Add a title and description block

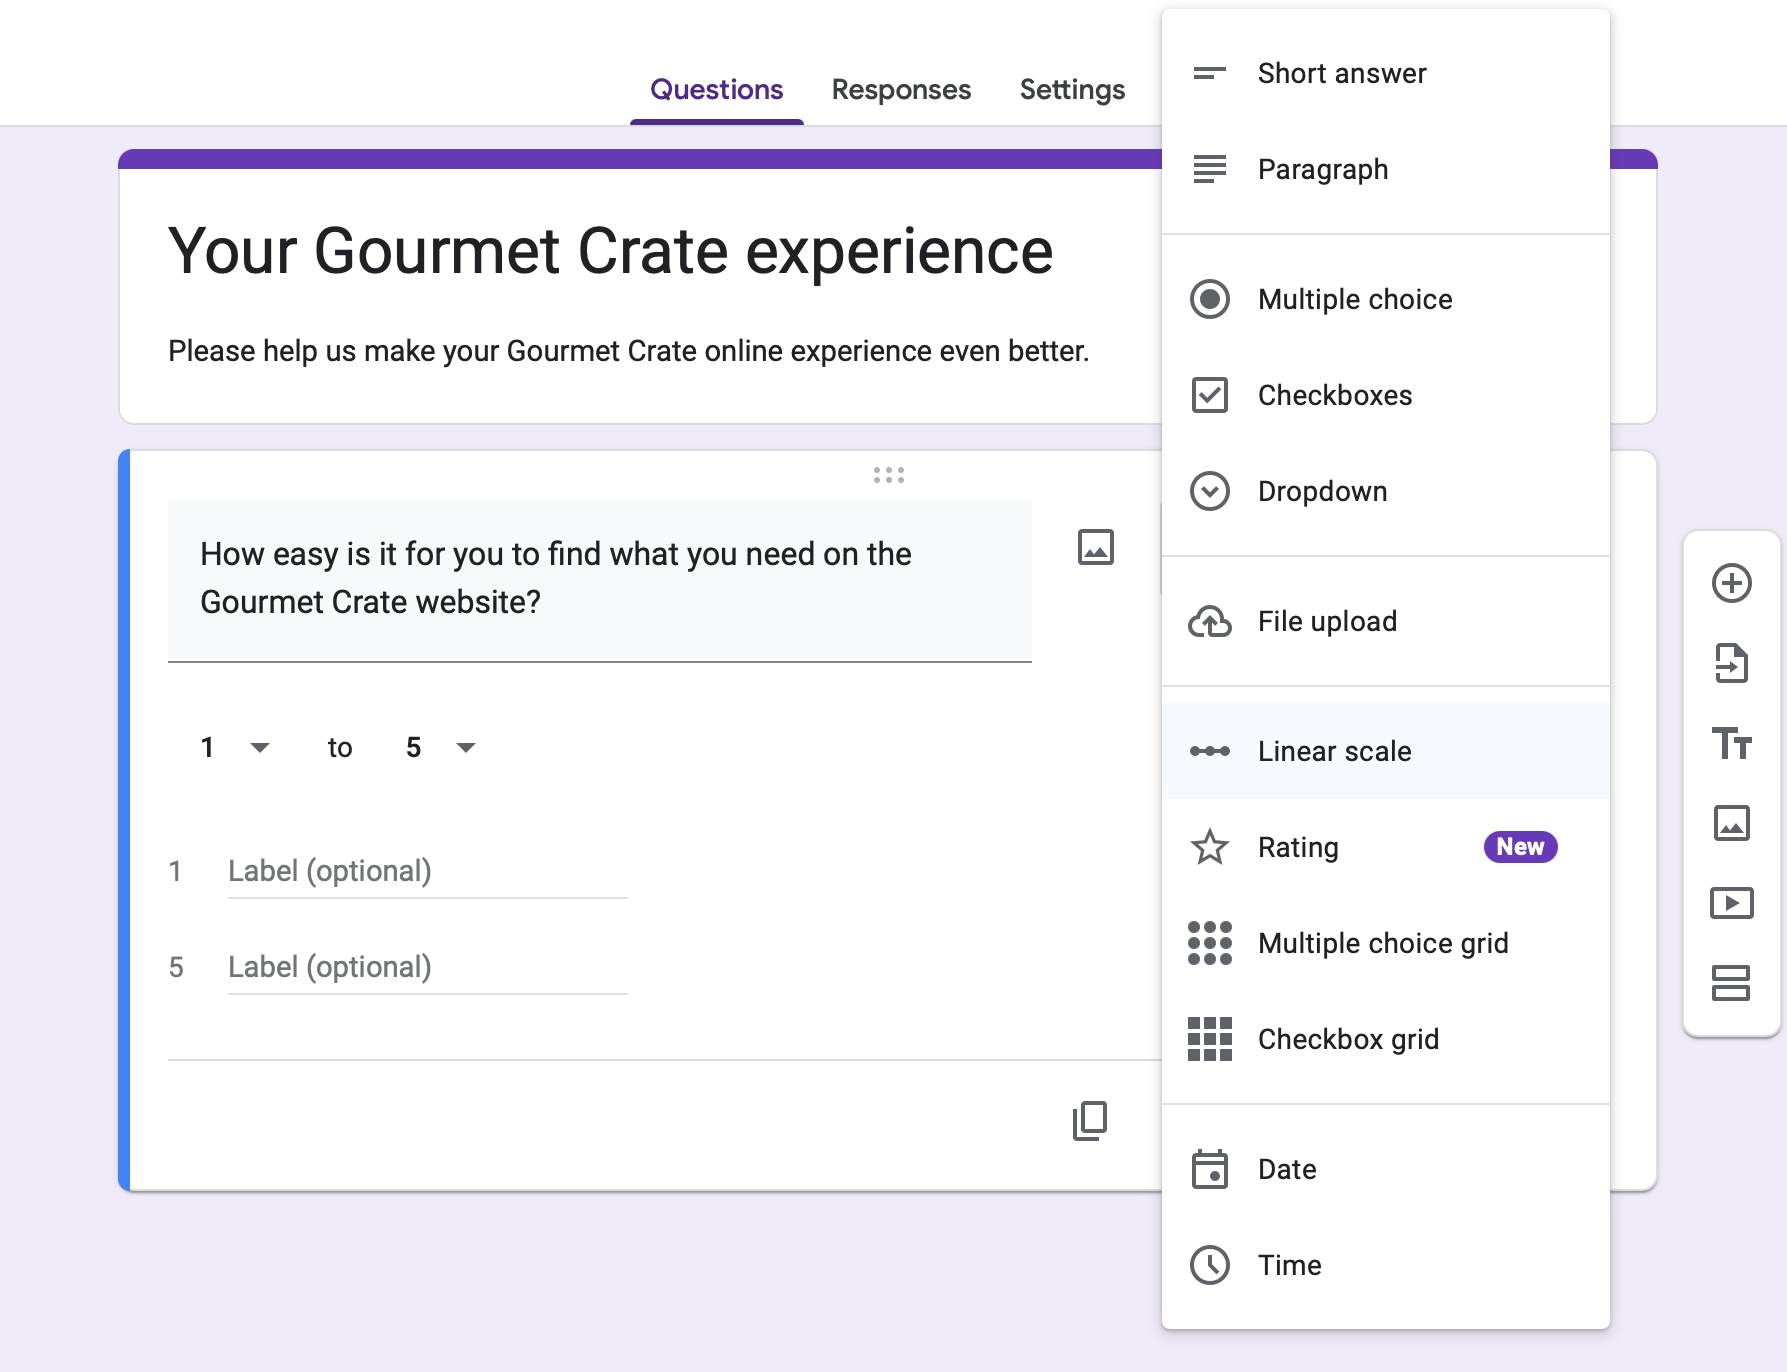coord(1731,743)
